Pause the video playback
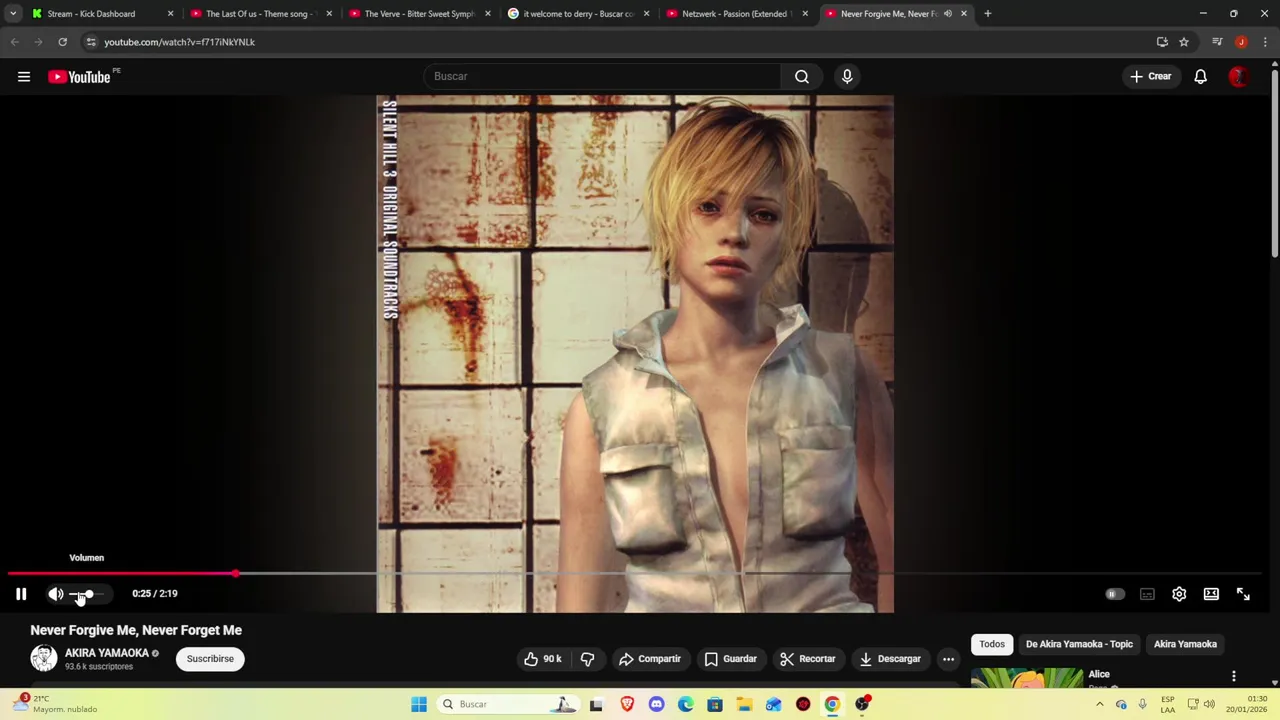The height and width of the screenshot is (720, 1280). (x=21, y=594)
